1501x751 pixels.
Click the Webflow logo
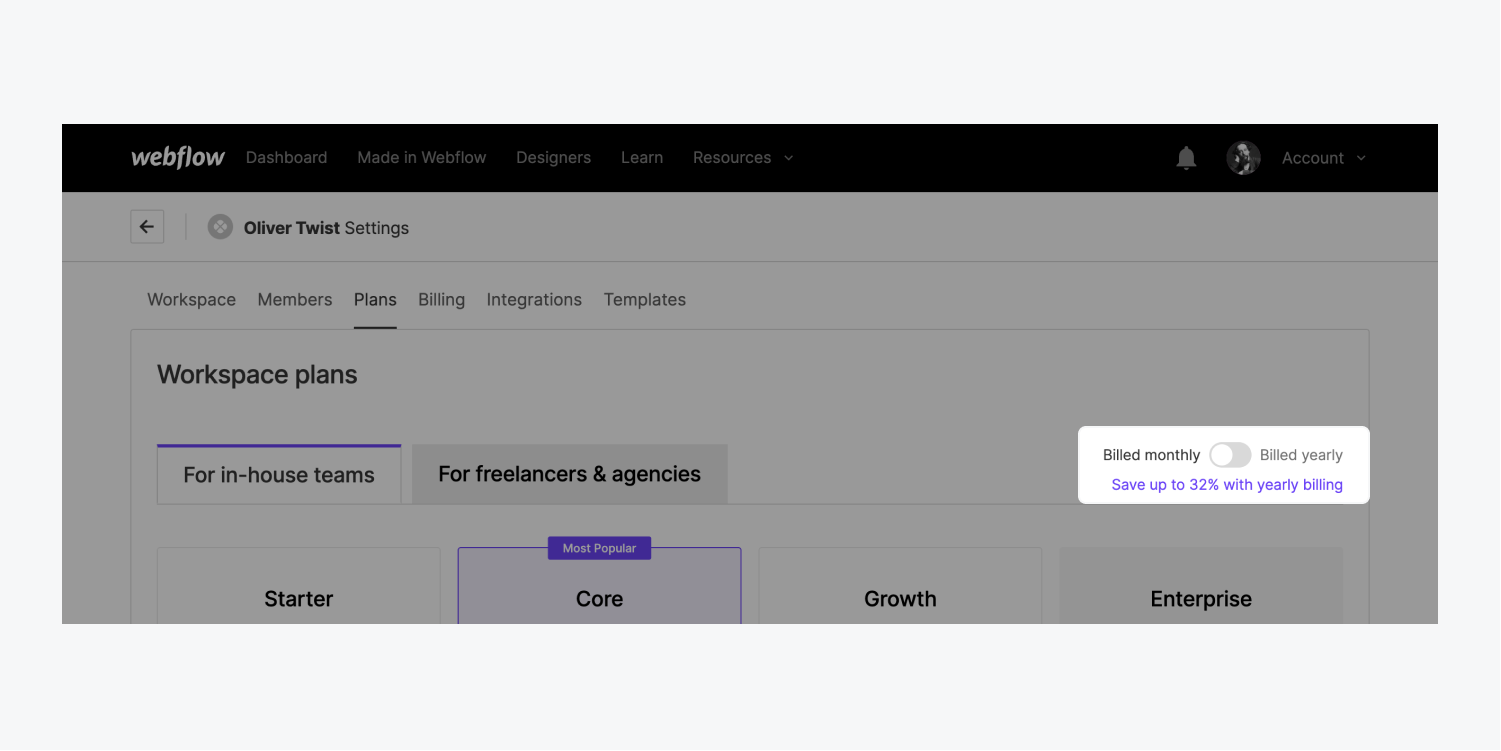[x=178, y=157]
